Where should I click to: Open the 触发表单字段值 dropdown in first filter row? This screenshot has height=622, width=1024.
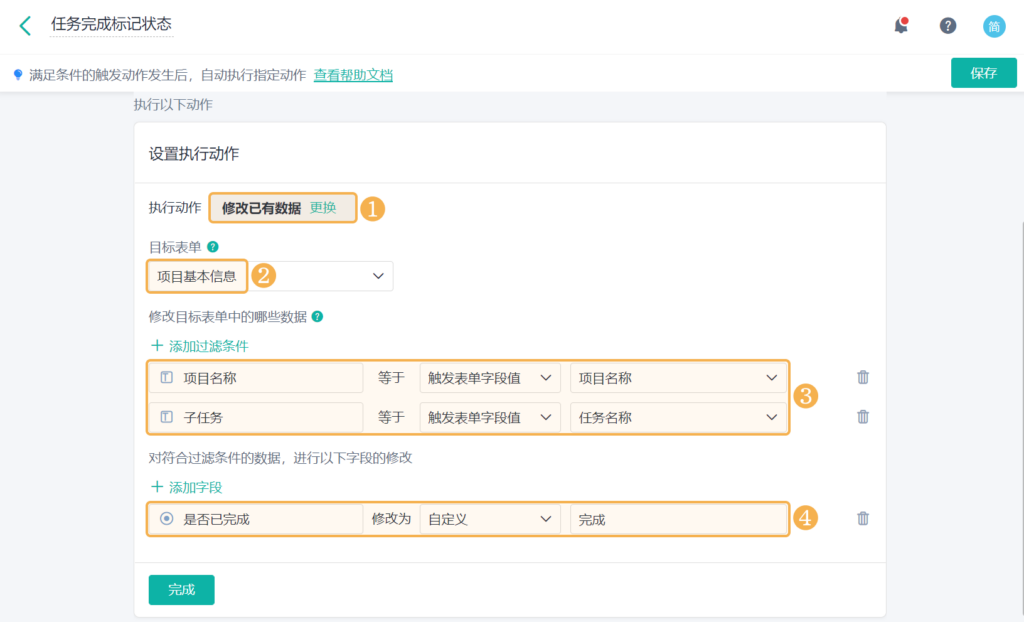tap(490, 377)
